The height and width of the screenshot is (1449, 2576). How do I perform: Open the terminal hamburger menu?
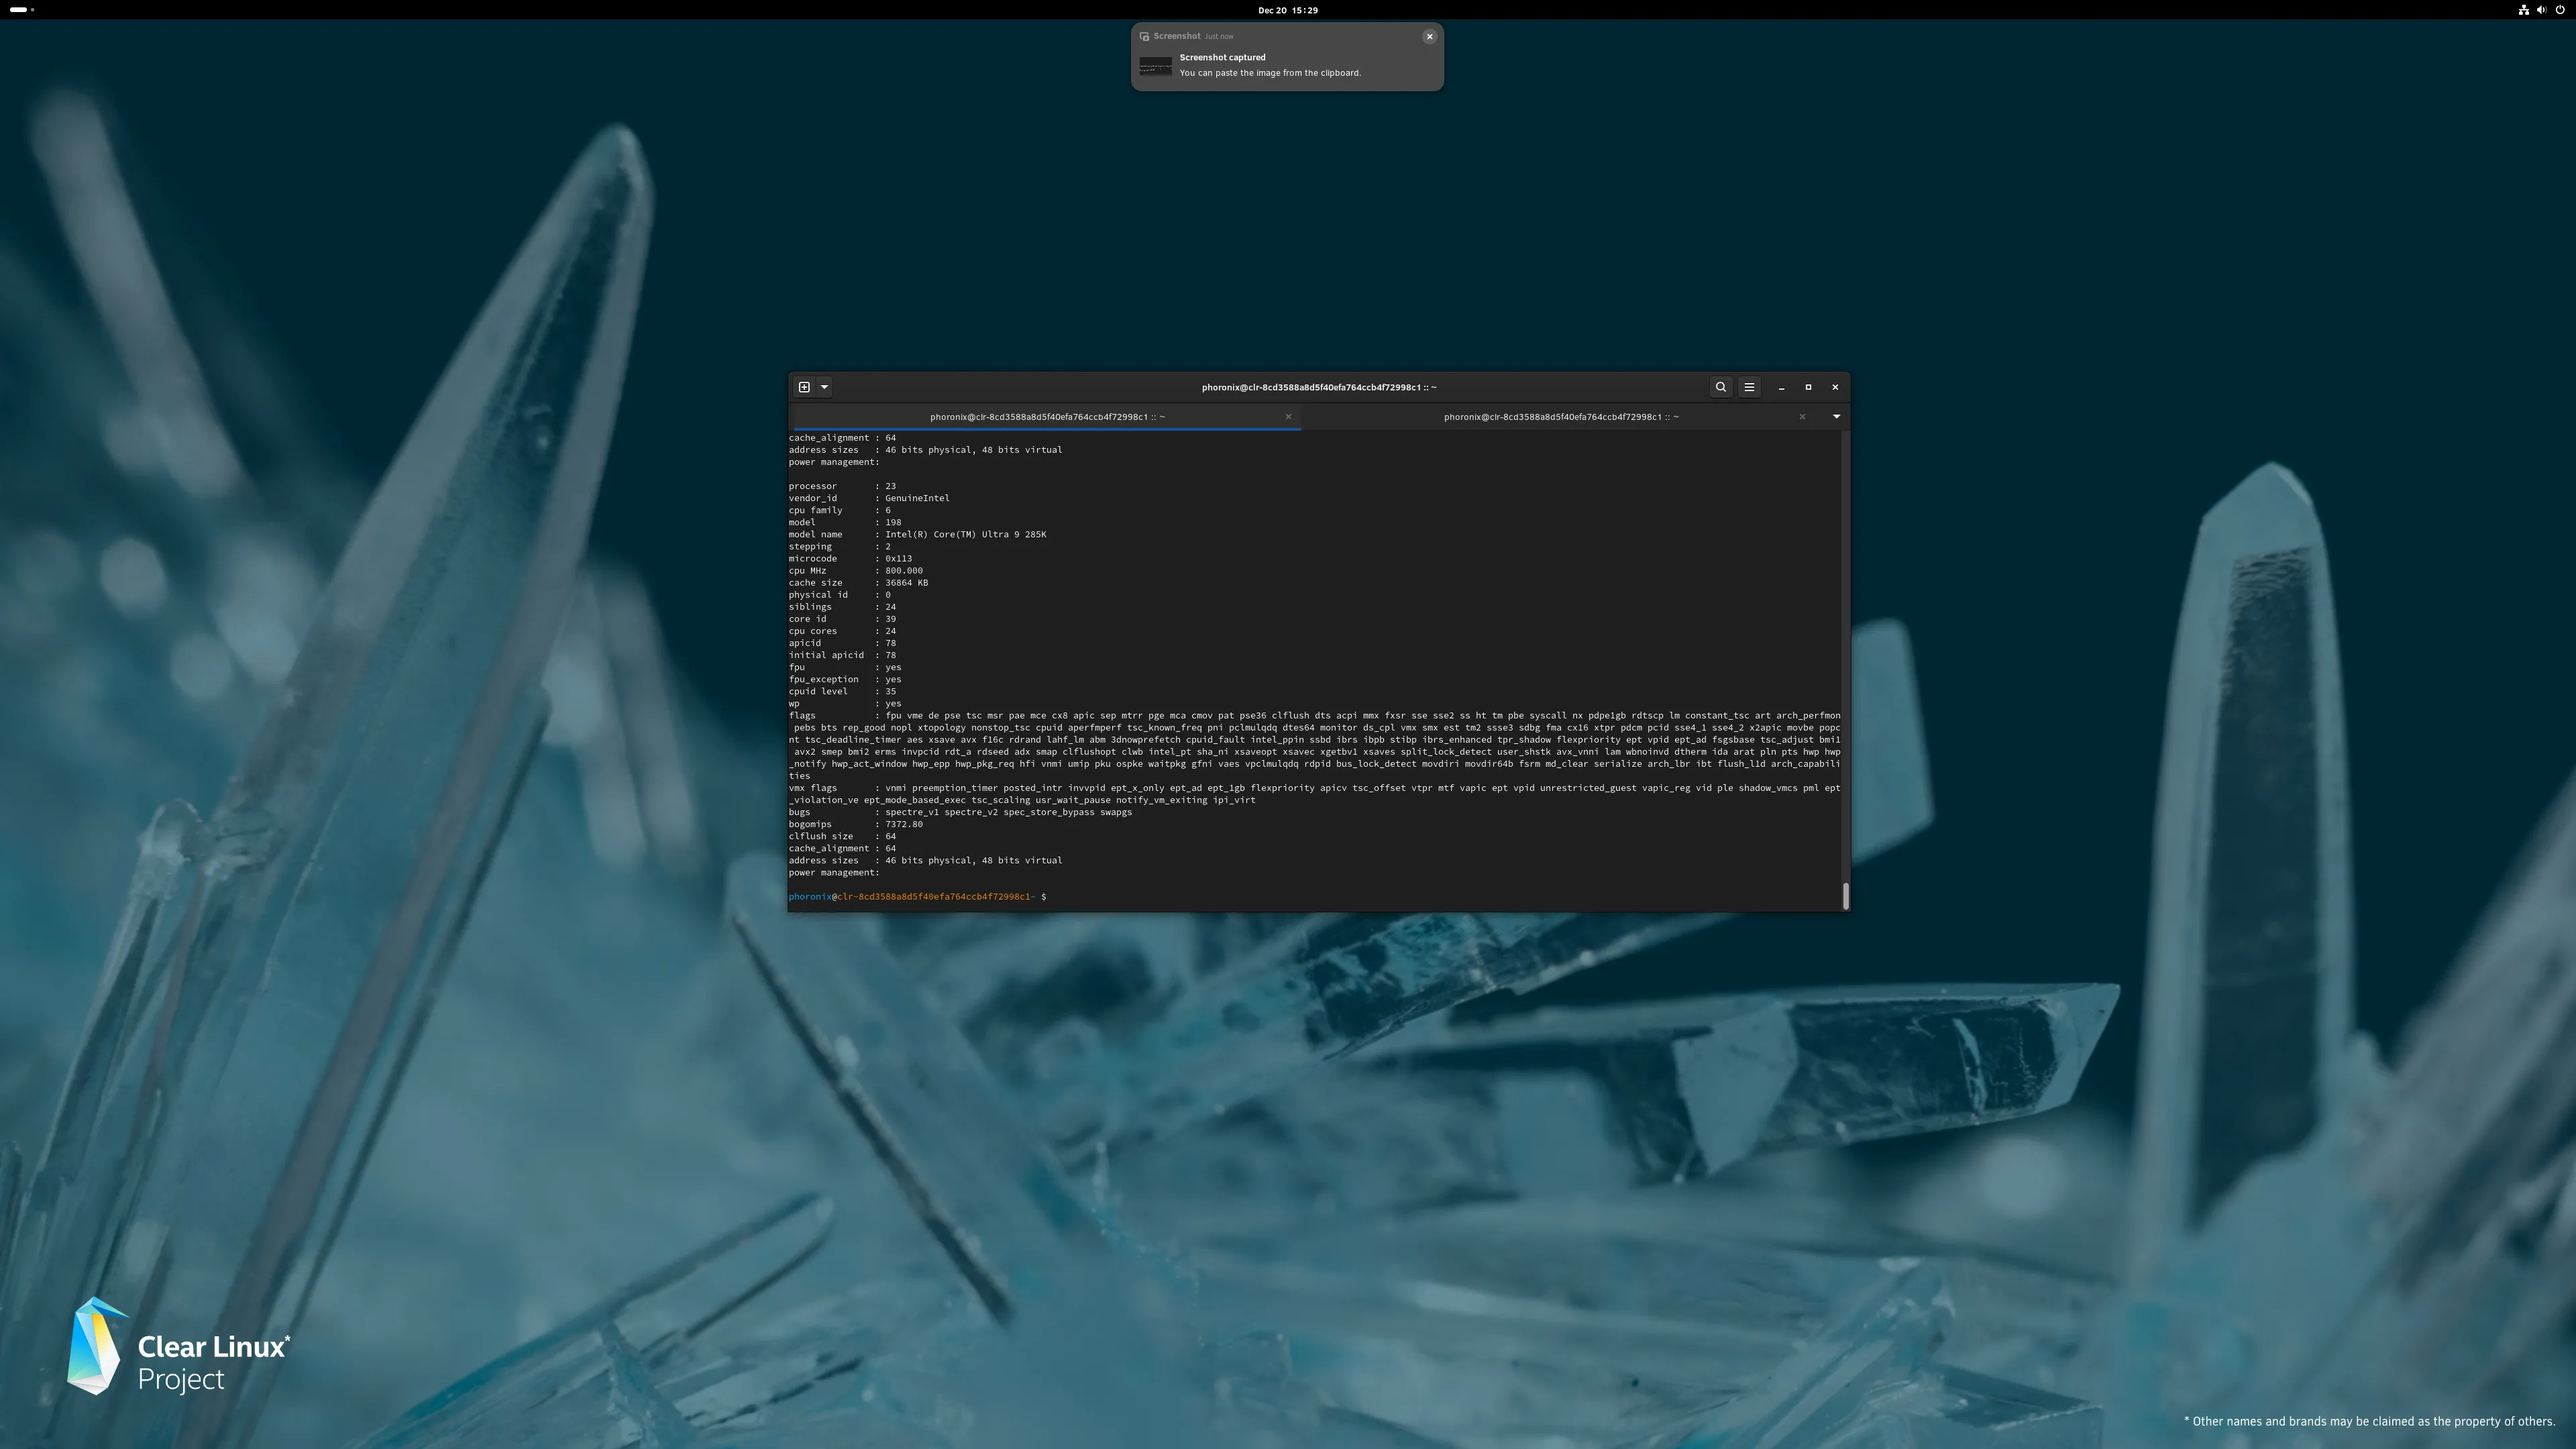tap(1749, 387)
